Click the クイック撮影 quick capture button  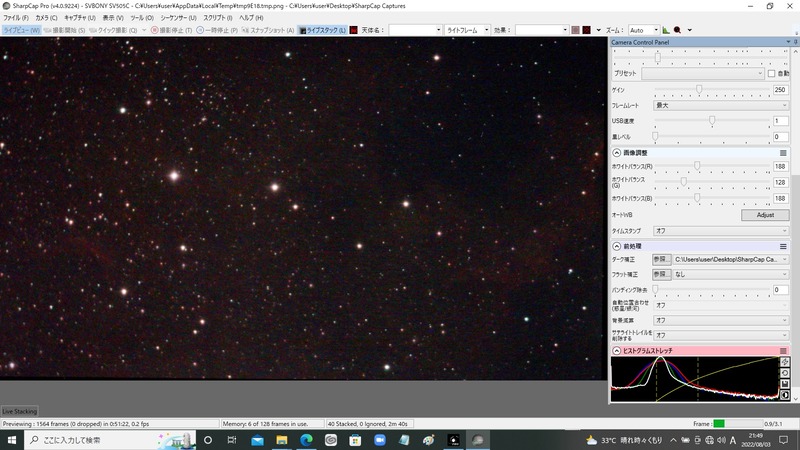tap(113, 30)
